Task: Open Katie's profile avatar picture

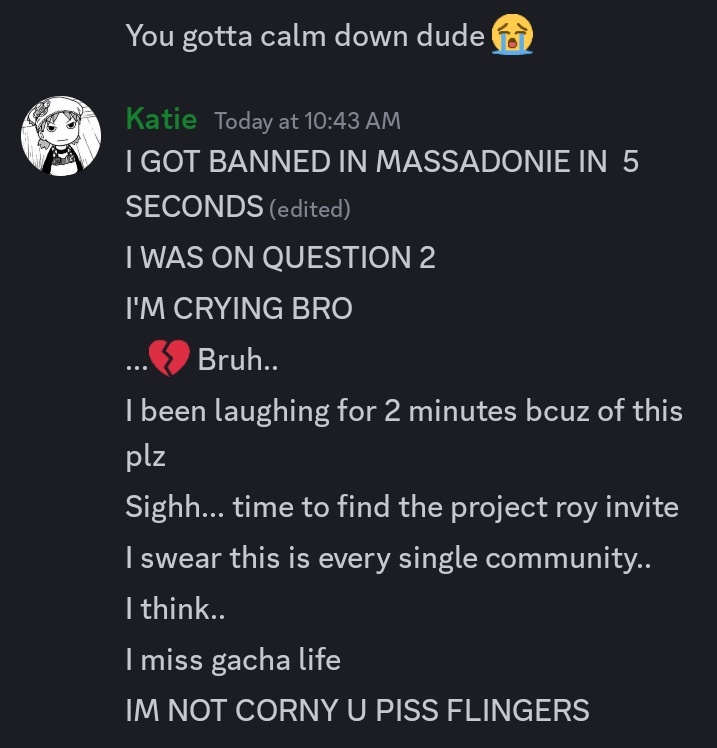Action: [61, 136]
